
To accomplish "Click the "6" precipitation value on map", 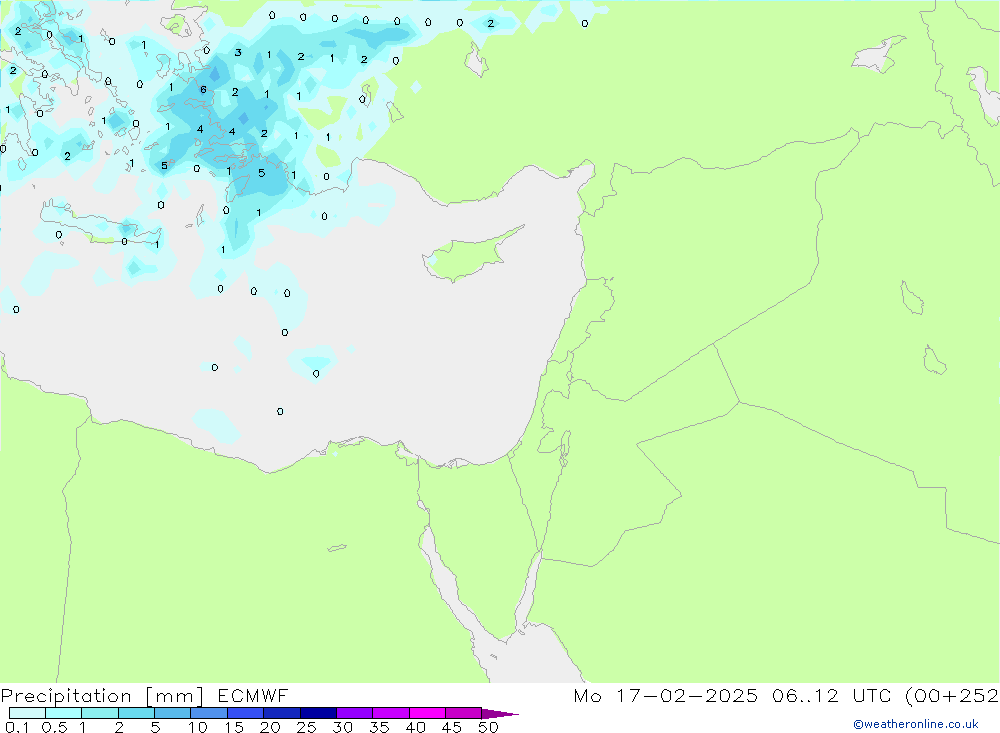I will tap(203, 89).
